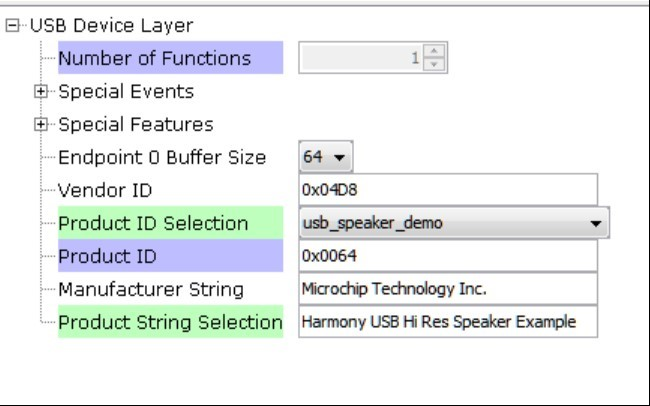Select the Endpoint 0 Buffer Size label
Screen dimensions: 650x406
162,157
